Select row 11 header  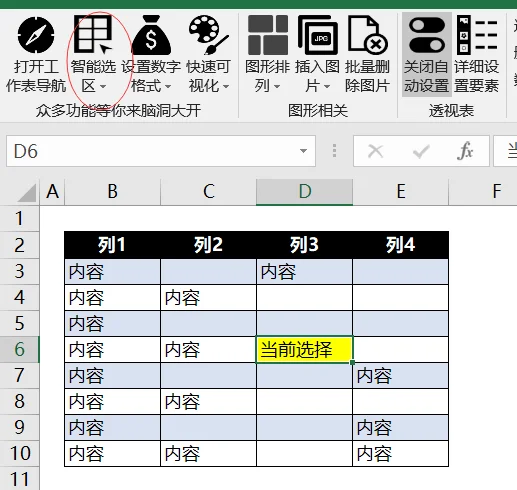[19, 479]
